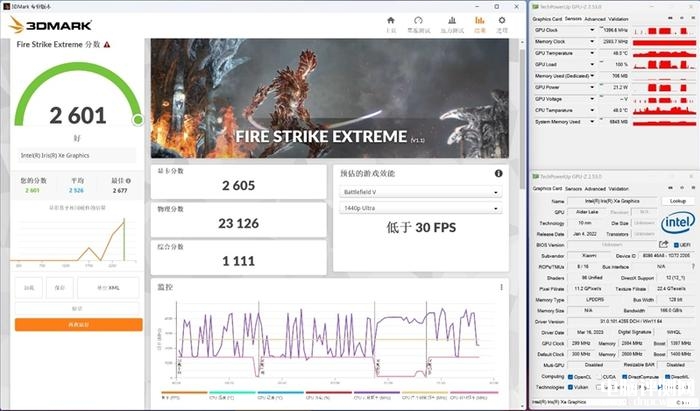Screen dimensions: 700x411
Task: Toggle the DirectML checkbox in GPU-Z
Action: (667, 377)
